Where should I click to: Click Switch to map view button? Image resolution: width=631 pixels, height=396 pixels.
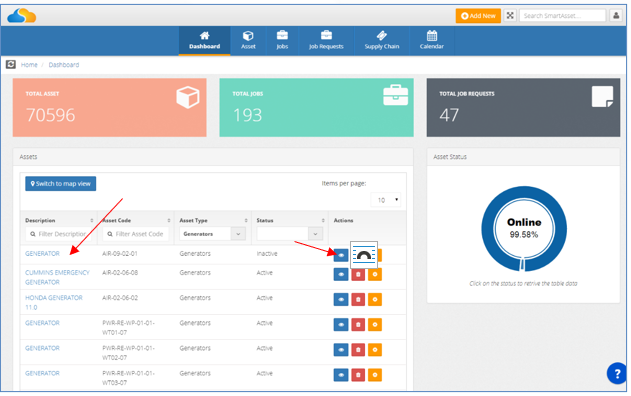point(61,184)
